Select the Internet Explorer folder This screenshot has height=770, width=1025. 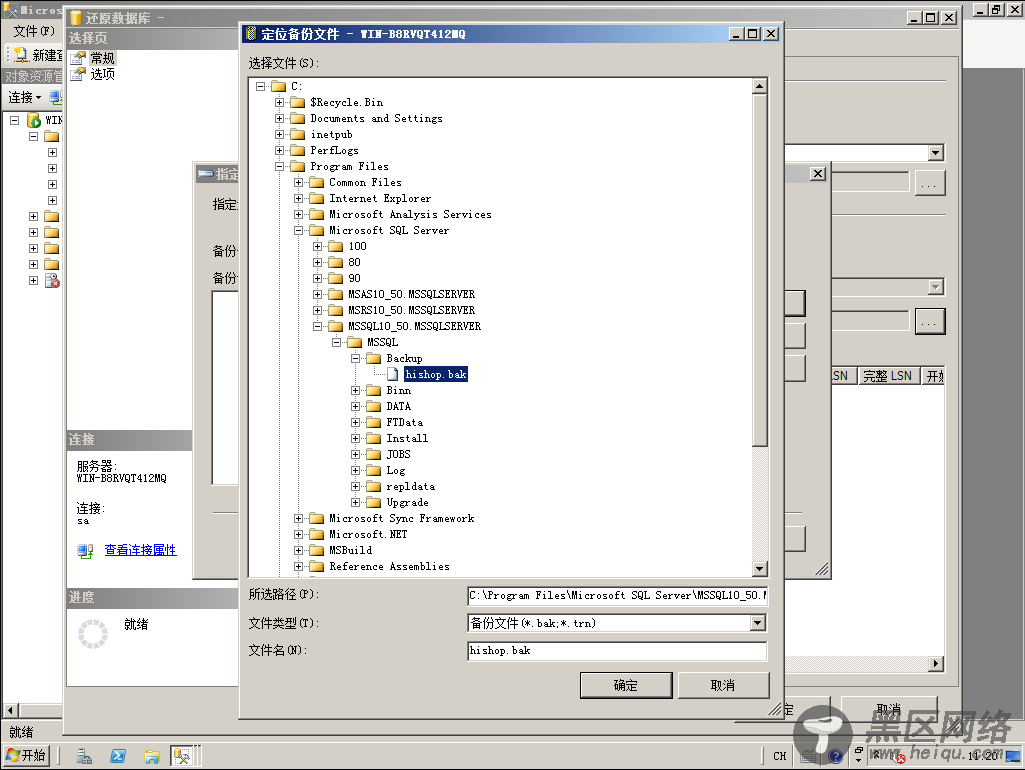point(380,198)
